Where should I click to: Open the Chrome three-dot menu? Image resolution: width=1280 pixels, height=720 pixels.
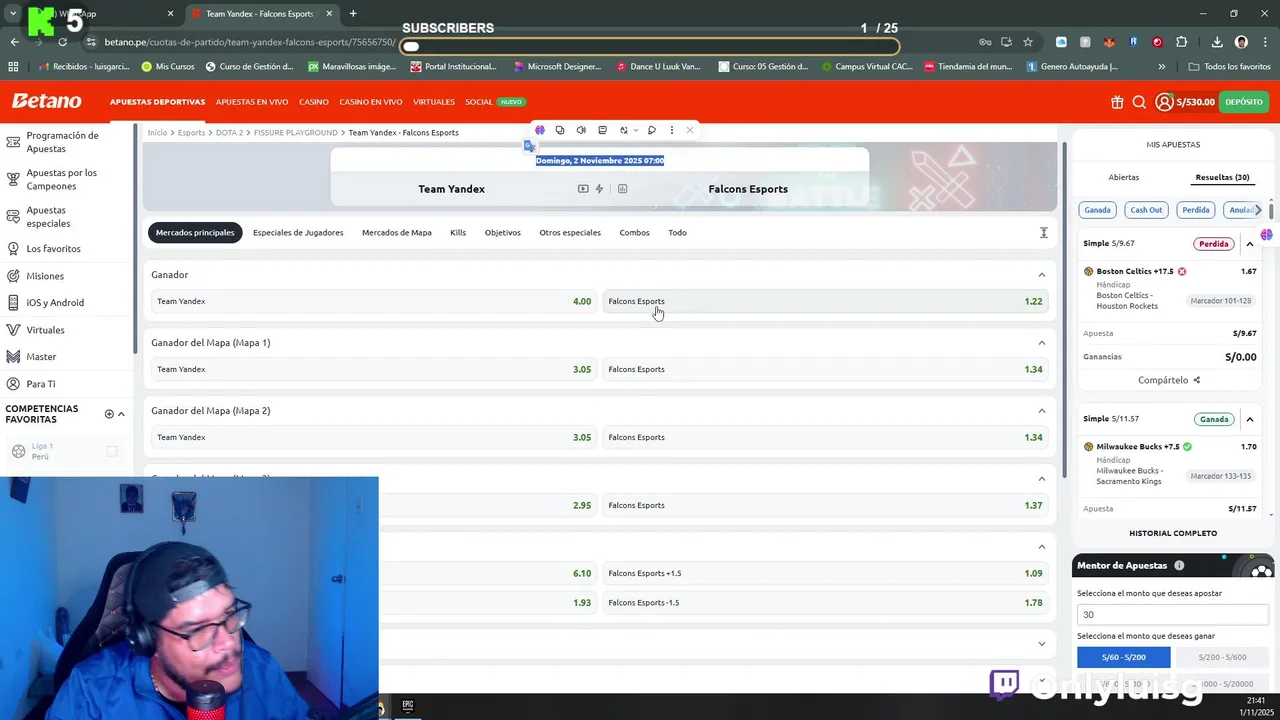[x=1264, y=42]
